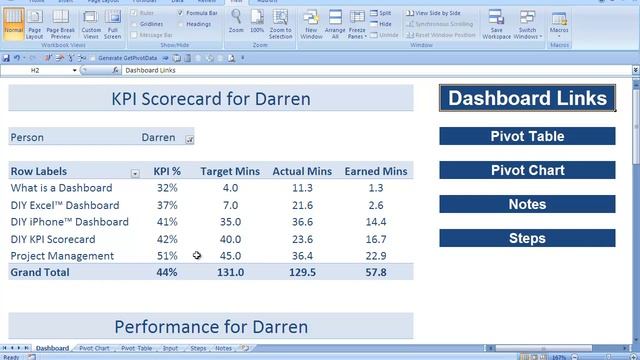
Task: Open a New Window
Action: [311, 24]
